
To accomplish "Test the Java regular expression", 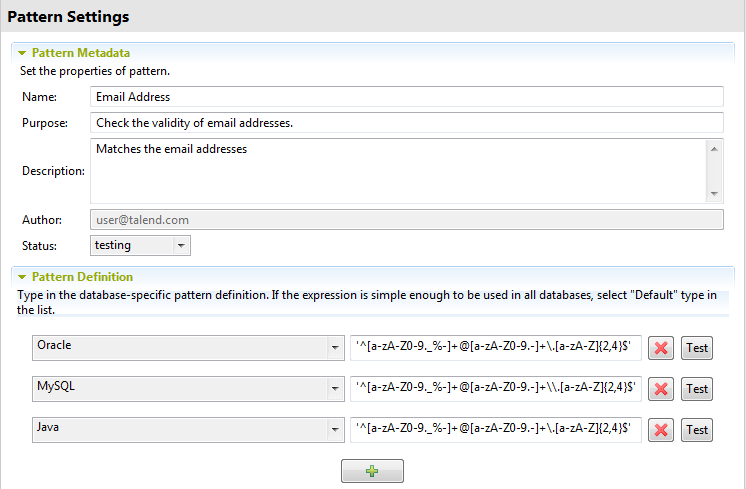I will [697, 430].
